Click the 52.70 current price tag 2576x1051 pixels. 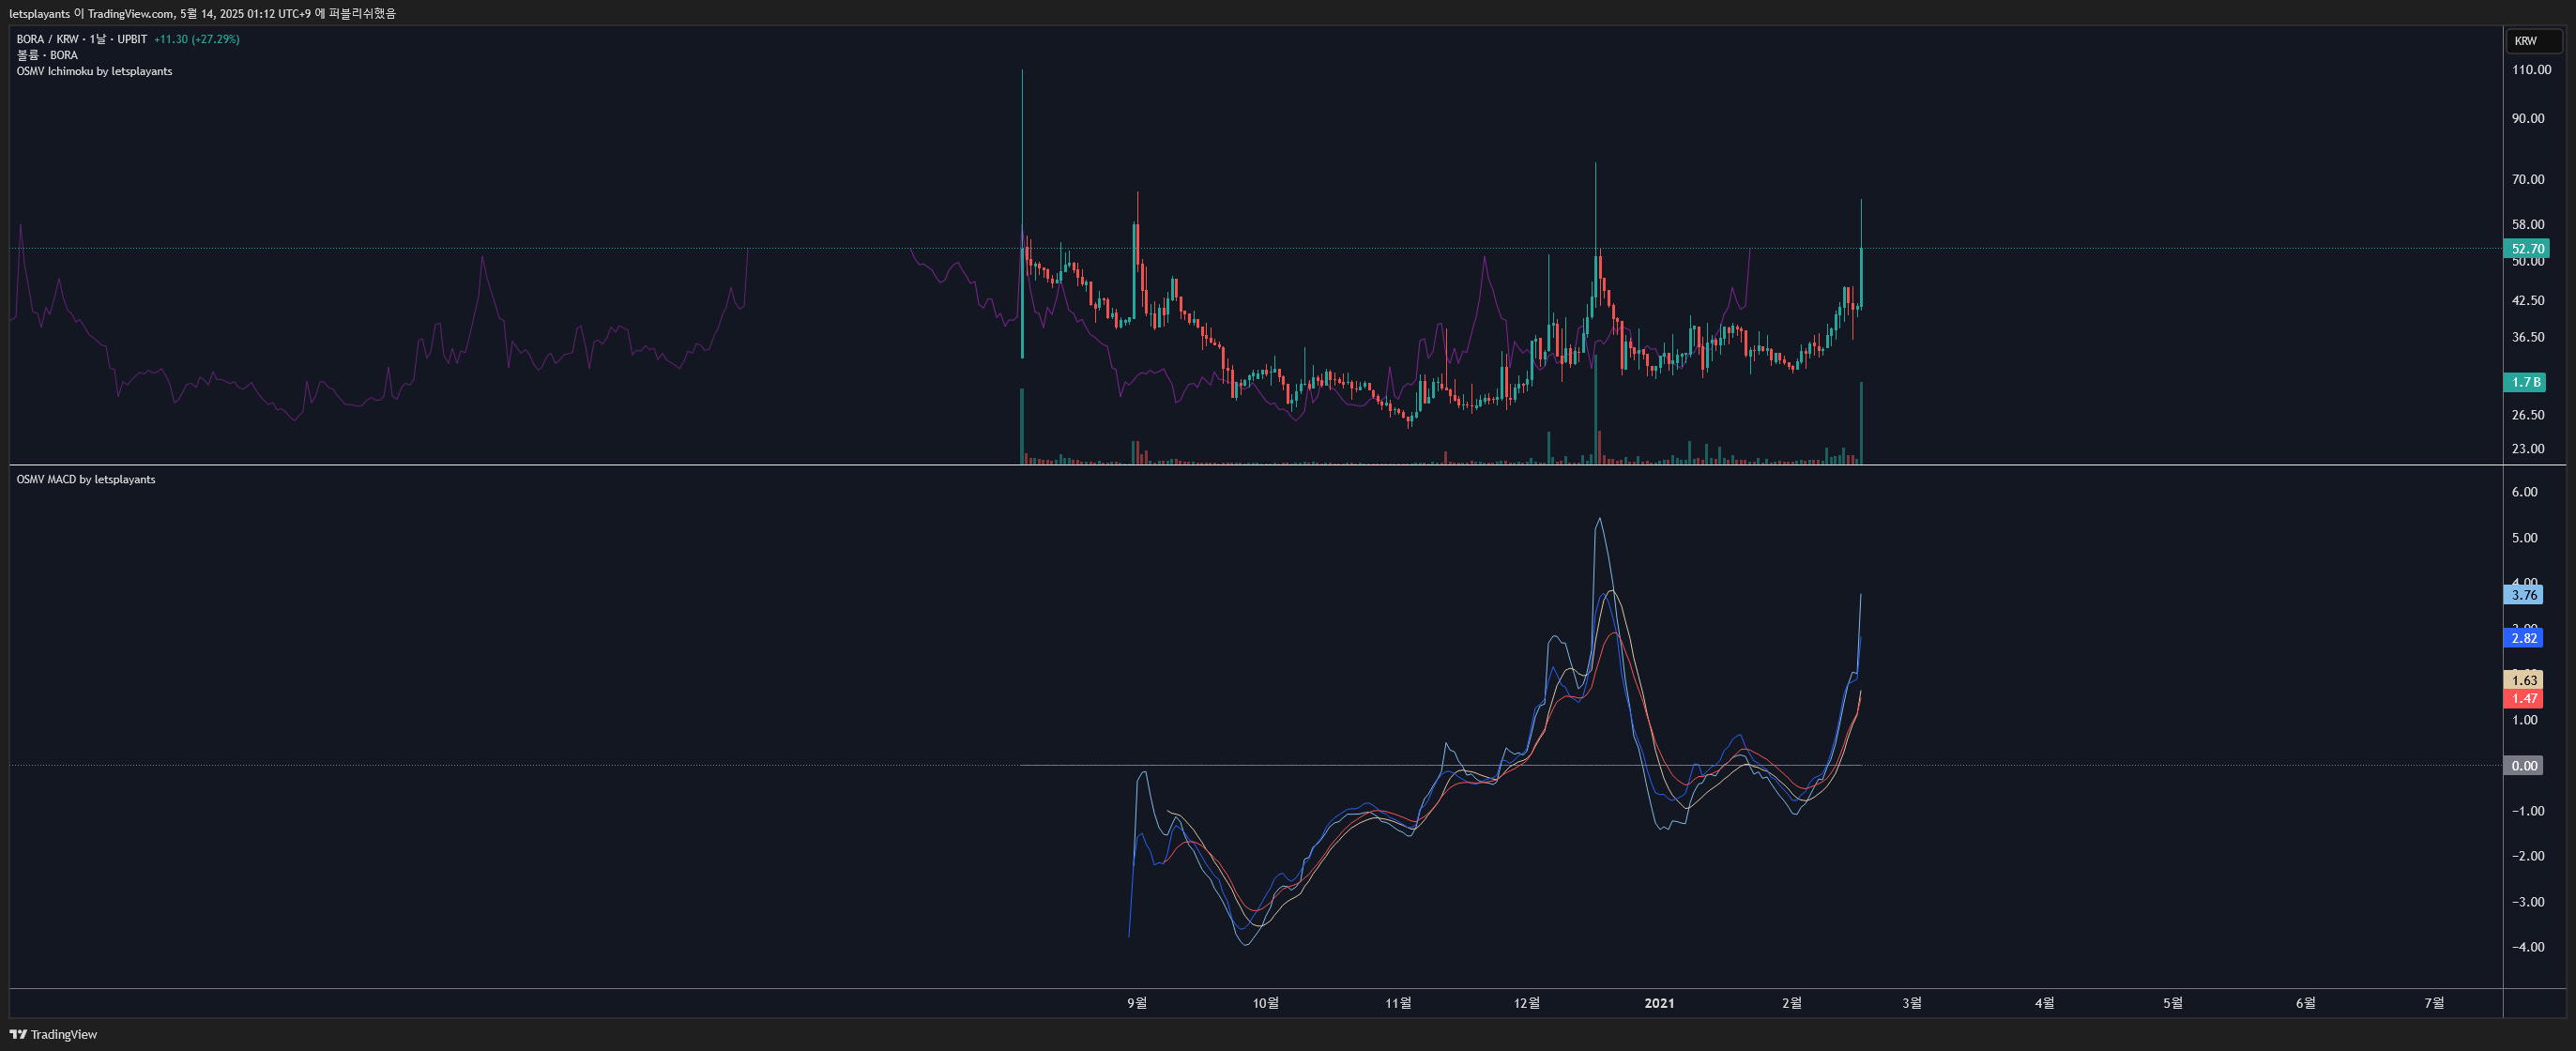click(2526, 249)
